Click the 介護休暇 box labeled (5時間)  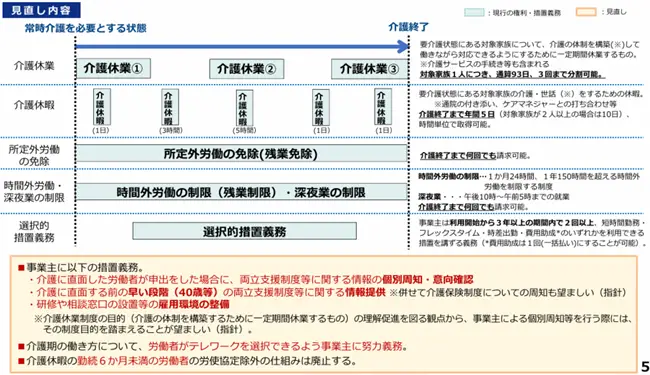click(245, 108)
